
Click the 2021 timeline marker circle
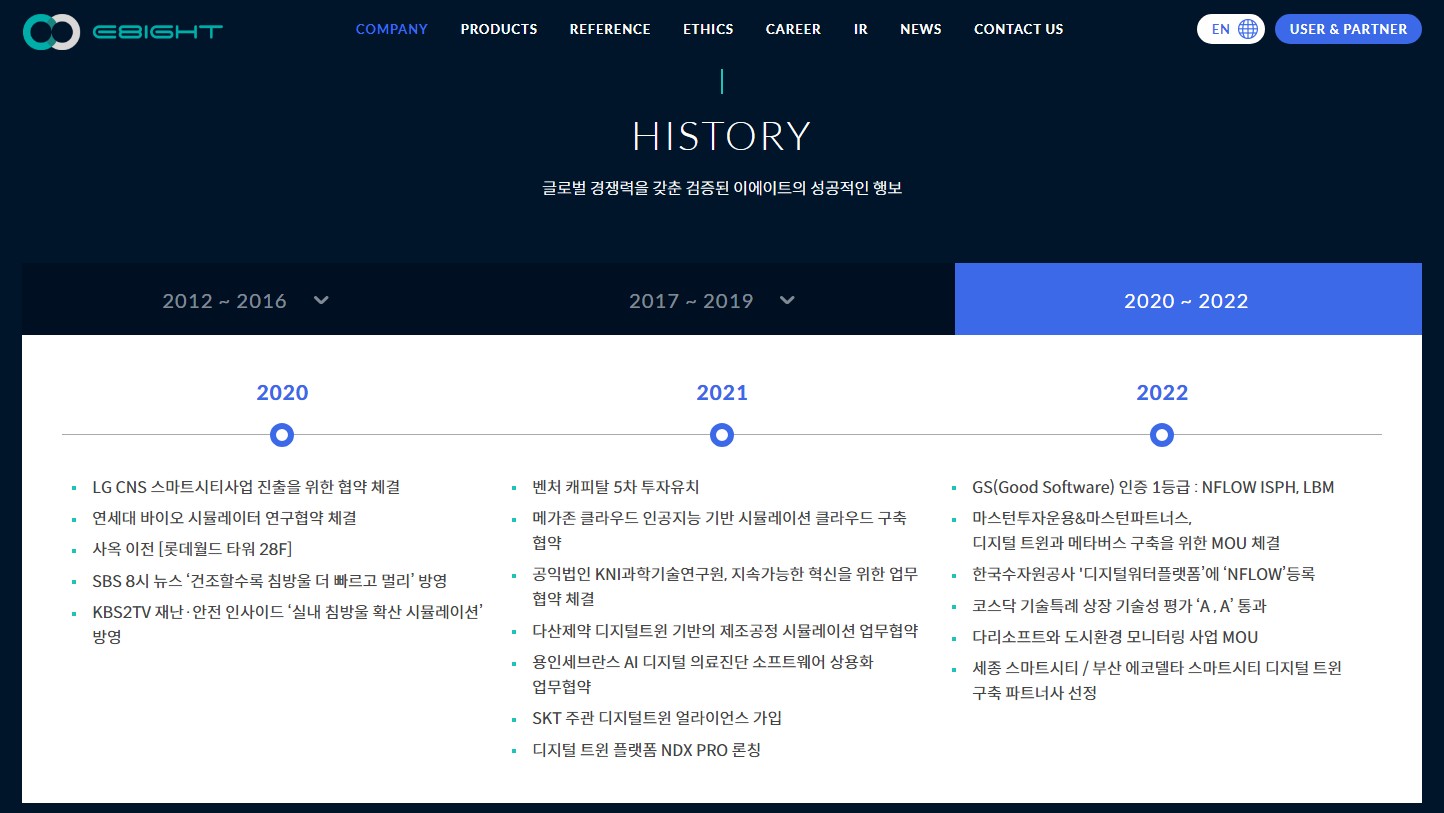pos(722,435)
